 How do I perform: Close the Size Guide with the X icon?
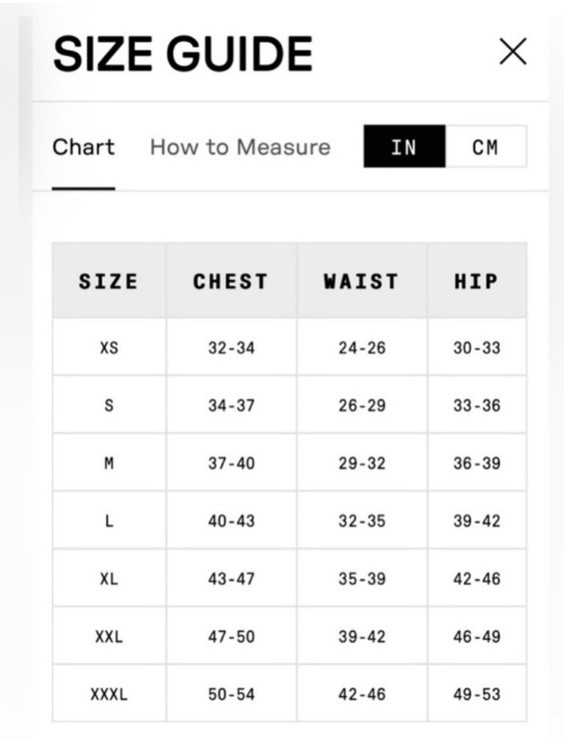[x=513, y=51]
